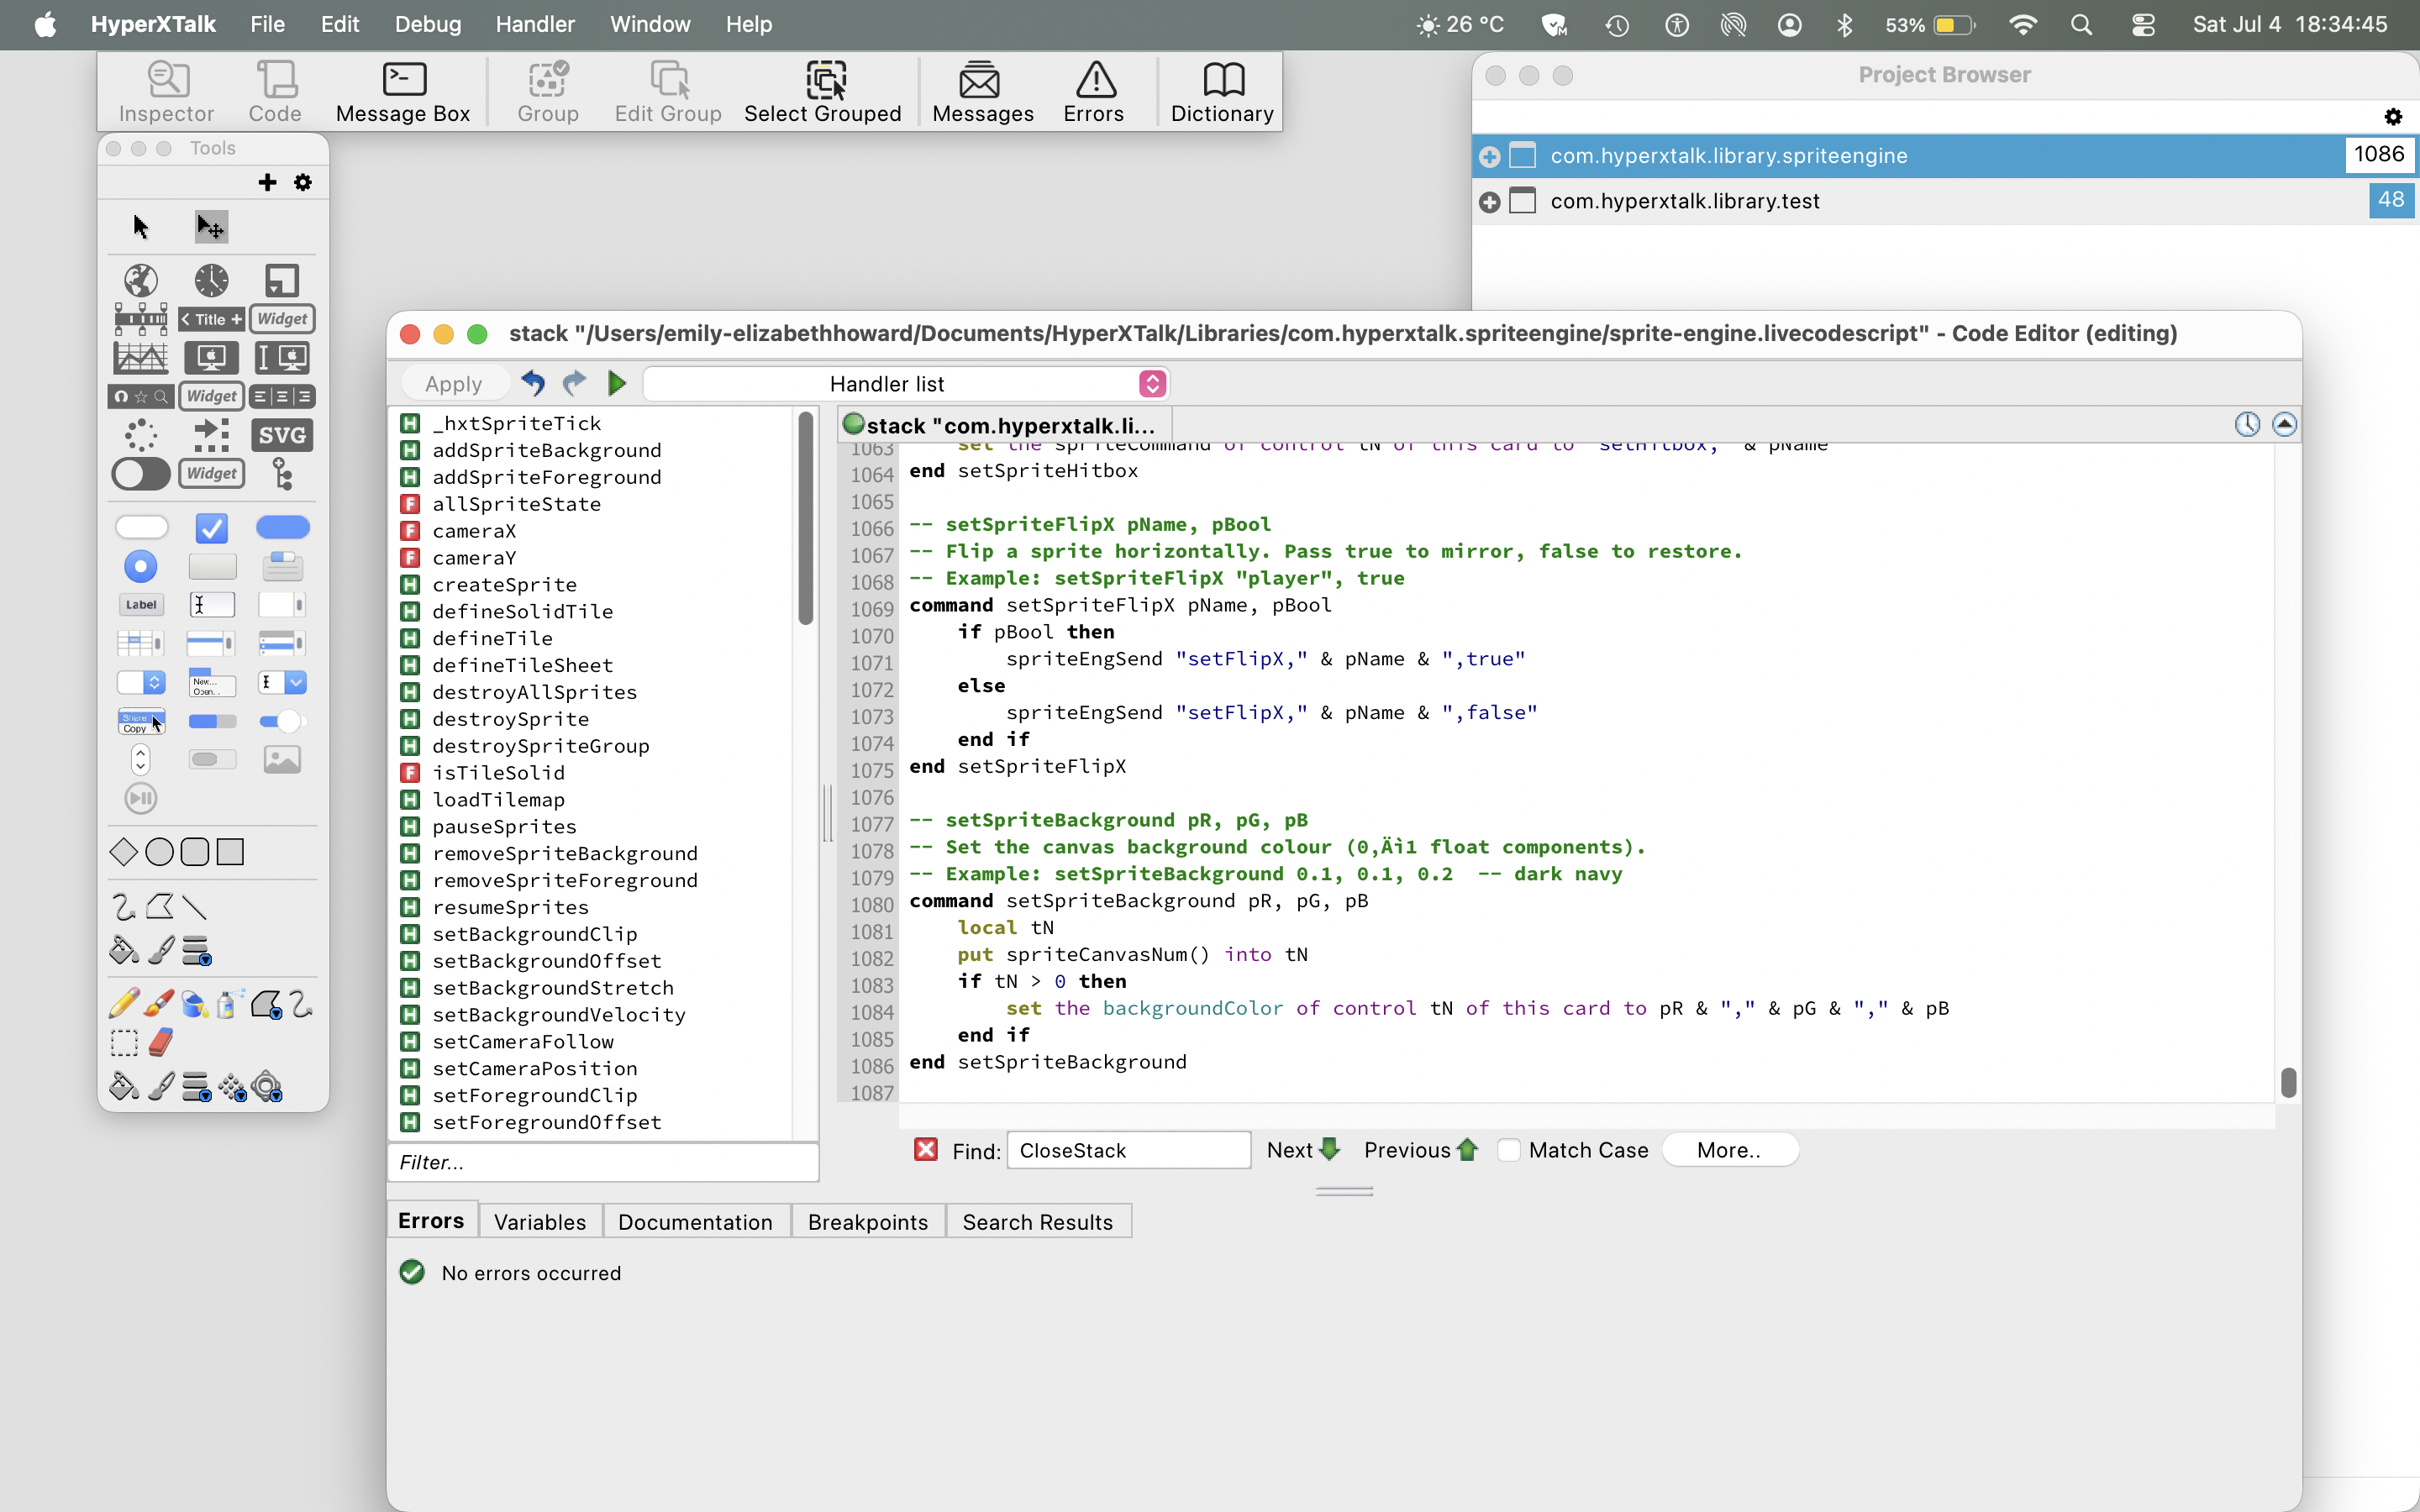This screenshot has height=1512, width=2420.
Task: Pick the Clock widget in Tools
Action: click(x=211, y=281)
